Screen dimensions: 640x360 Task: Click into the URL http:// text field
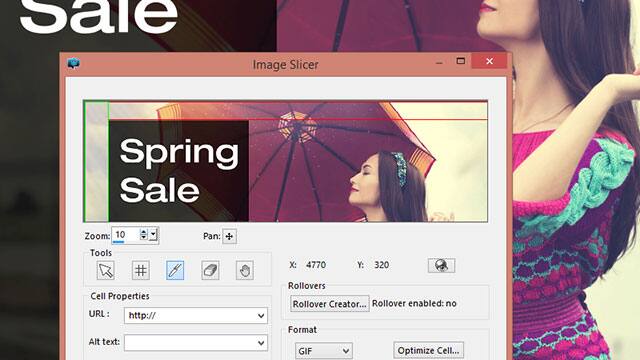click(191, 316)
